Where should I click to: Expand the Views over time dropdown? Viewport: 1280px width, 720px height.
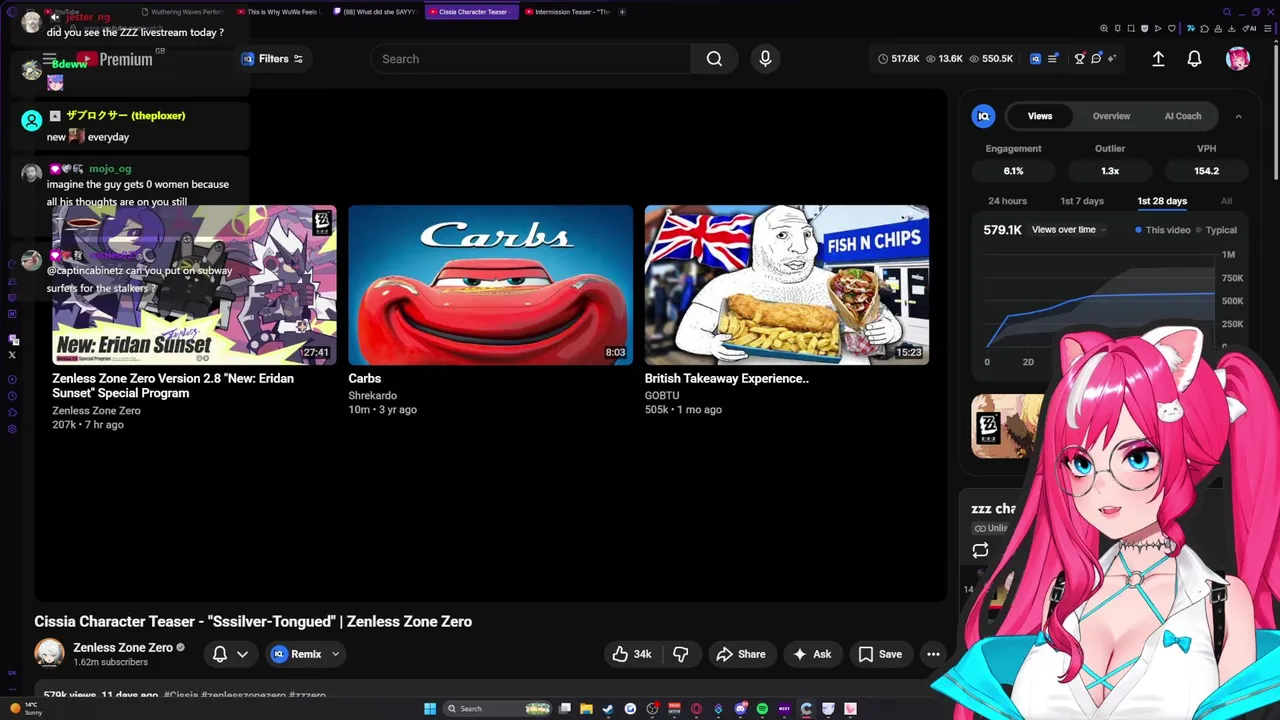1069,230
